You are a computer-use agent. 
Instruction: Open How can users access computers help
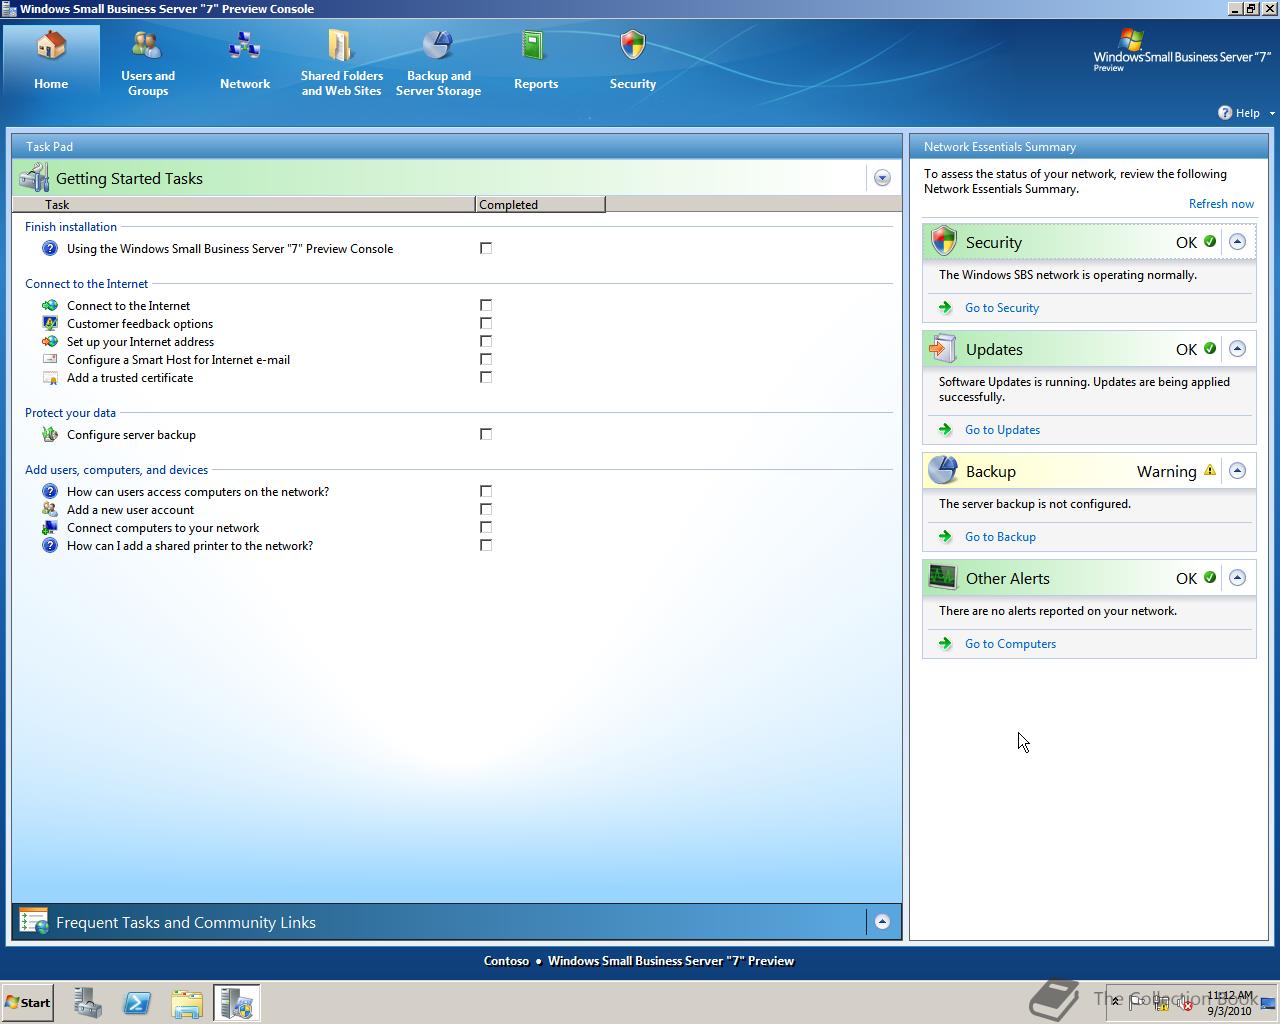tap(198, 492)
